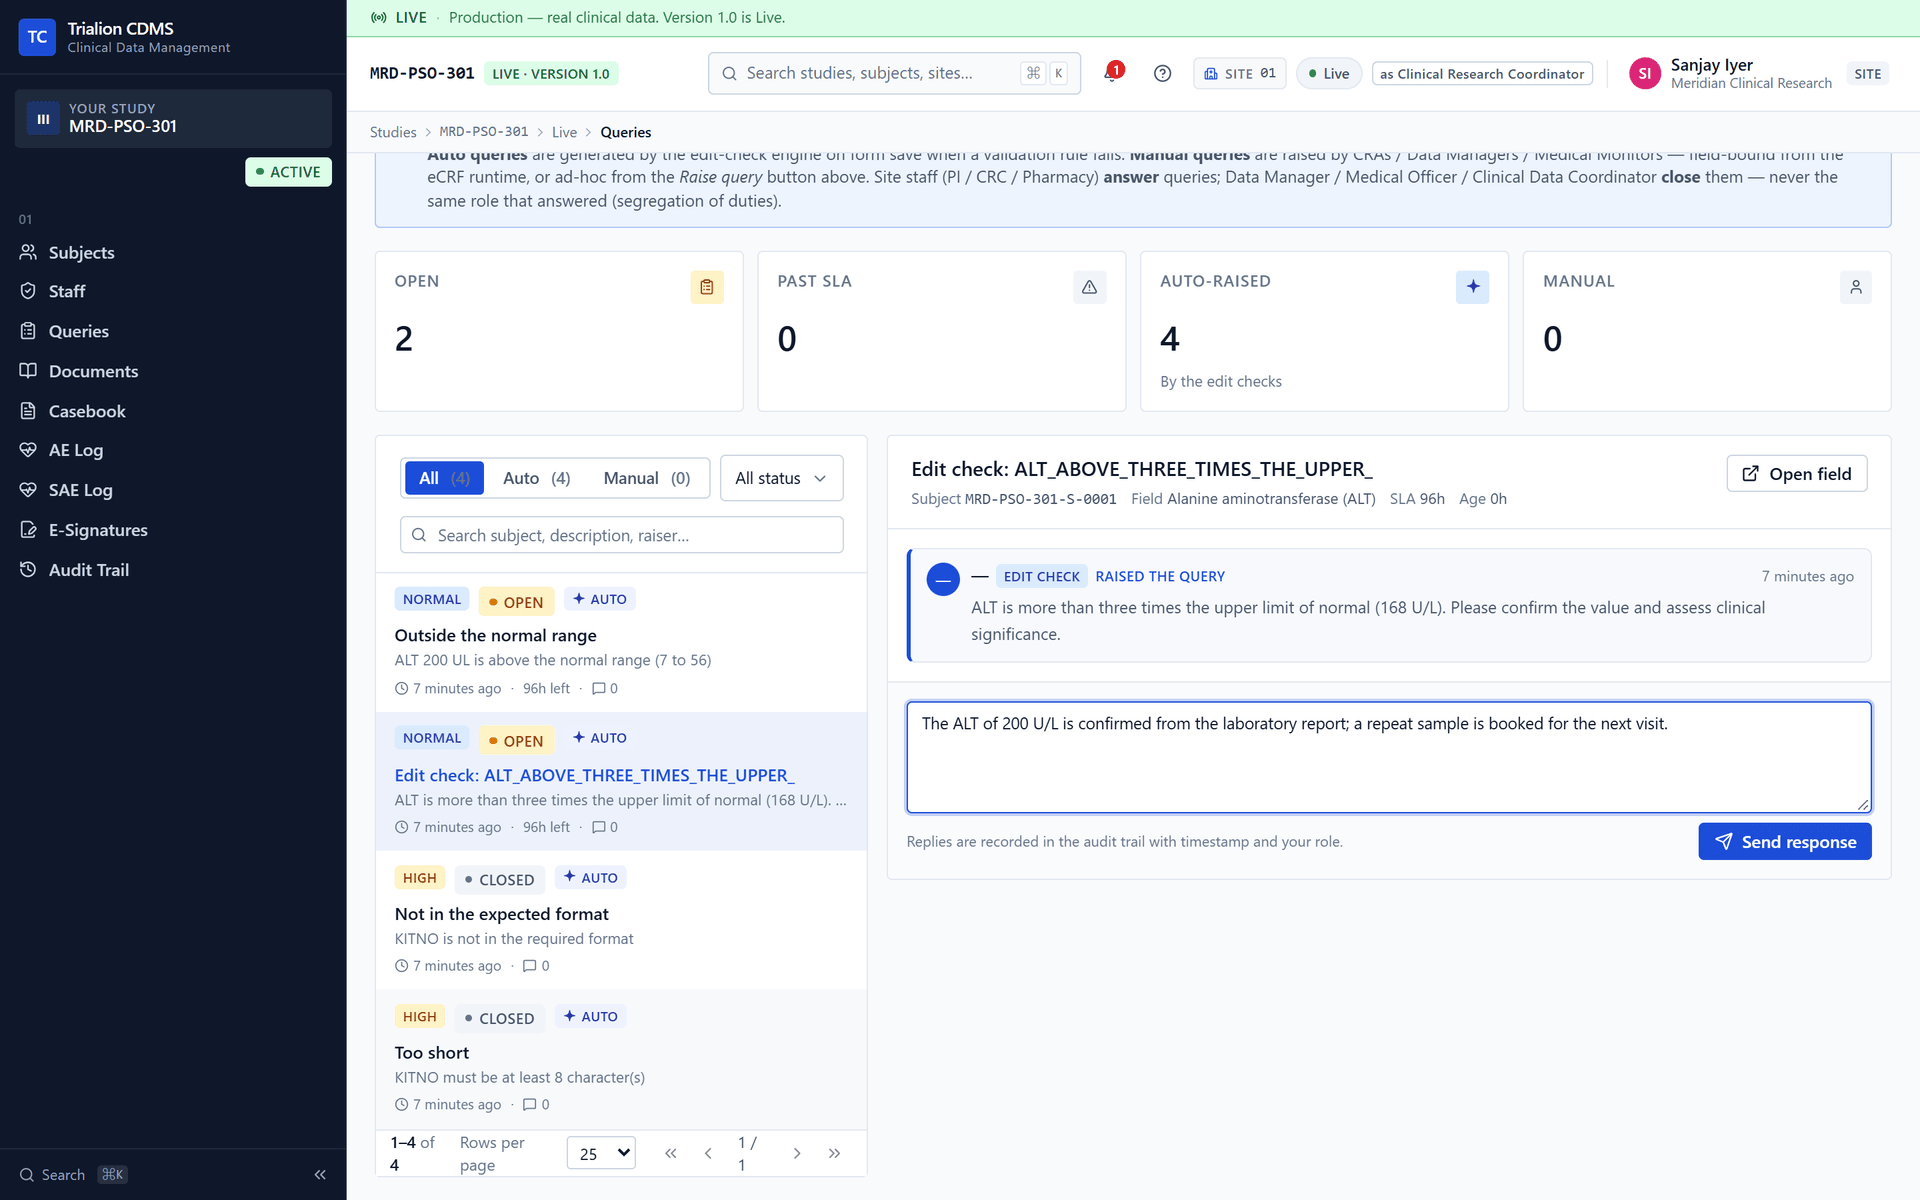
Task: Click the Open card clipboard icon
Action: tap(707, 287)
